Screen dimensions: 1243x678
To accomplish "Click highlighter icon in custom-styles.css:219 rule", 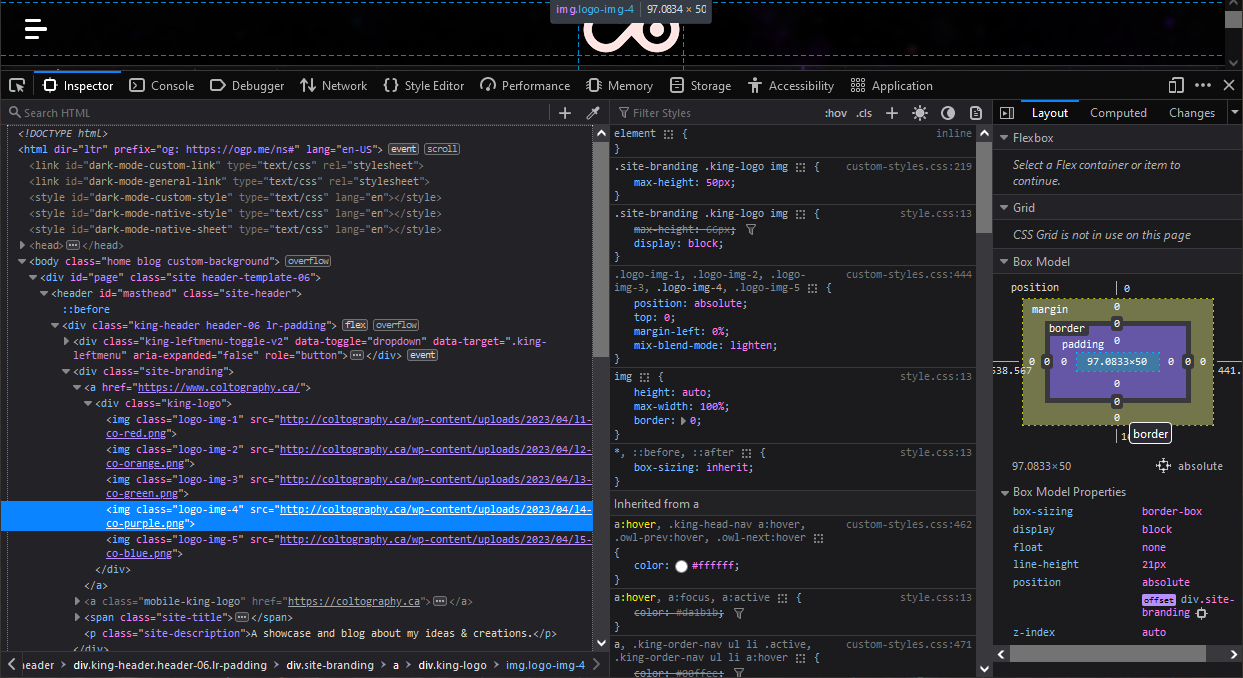I will point(800,167).
